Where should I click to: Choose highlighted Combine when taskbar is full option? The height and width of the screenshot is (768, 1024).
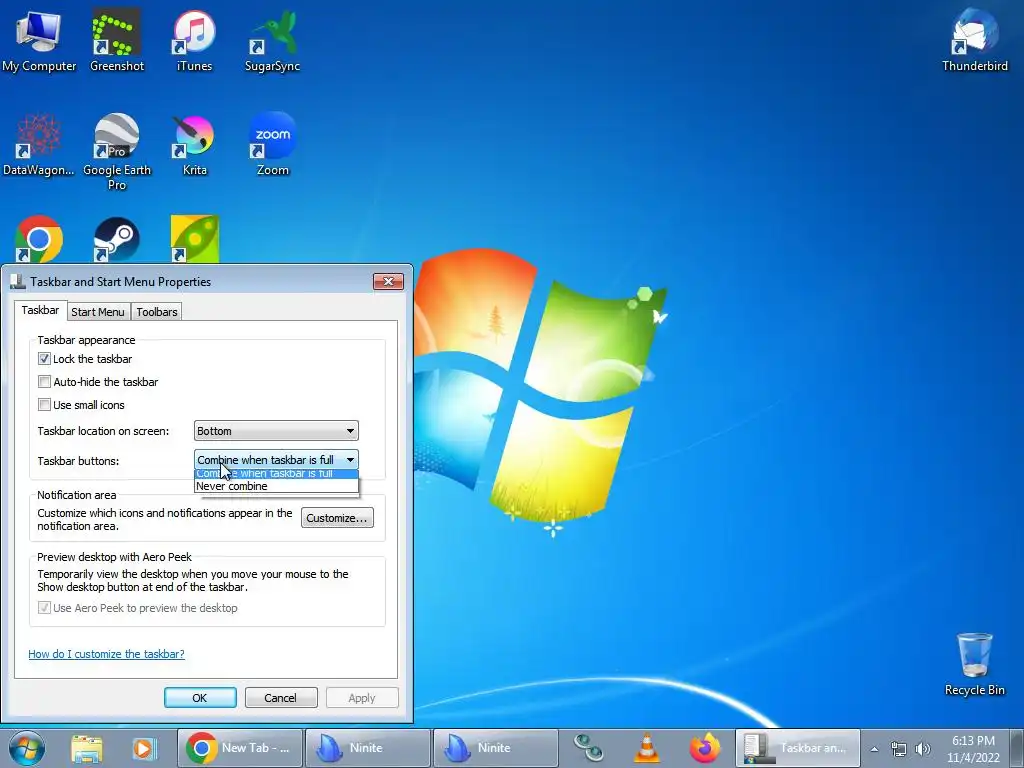coord(276,474)
